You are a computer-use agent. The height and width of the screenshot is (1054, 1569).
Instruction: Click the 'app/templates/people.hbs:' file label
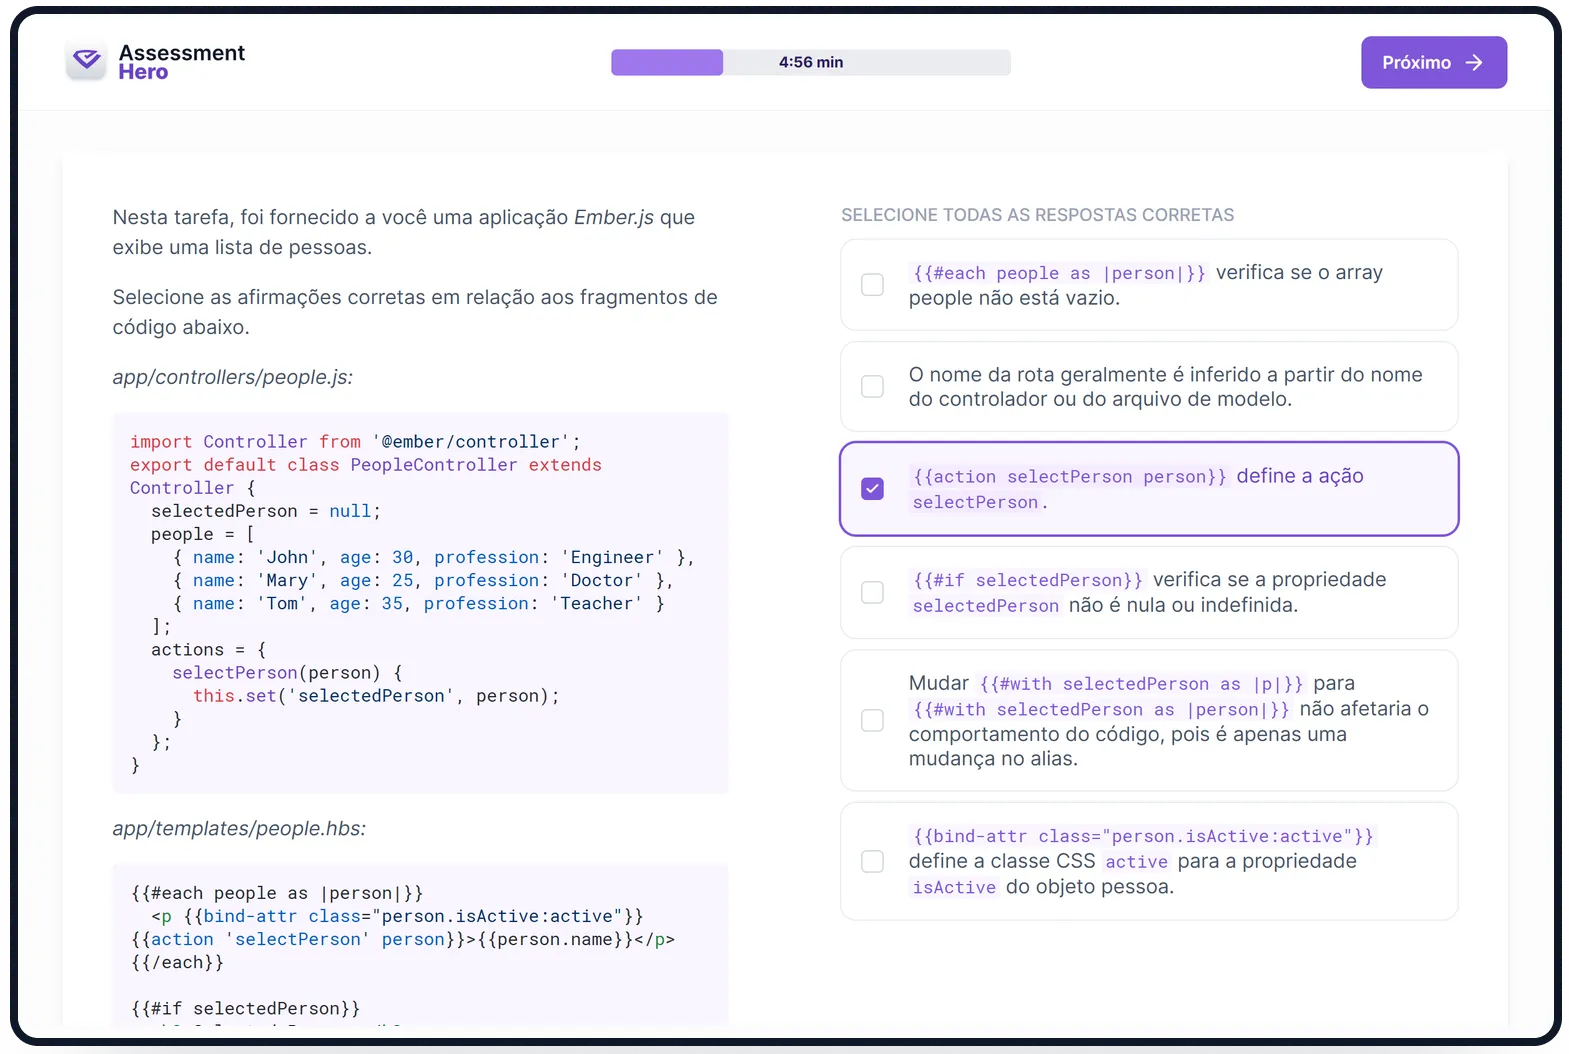pos(239,828)
